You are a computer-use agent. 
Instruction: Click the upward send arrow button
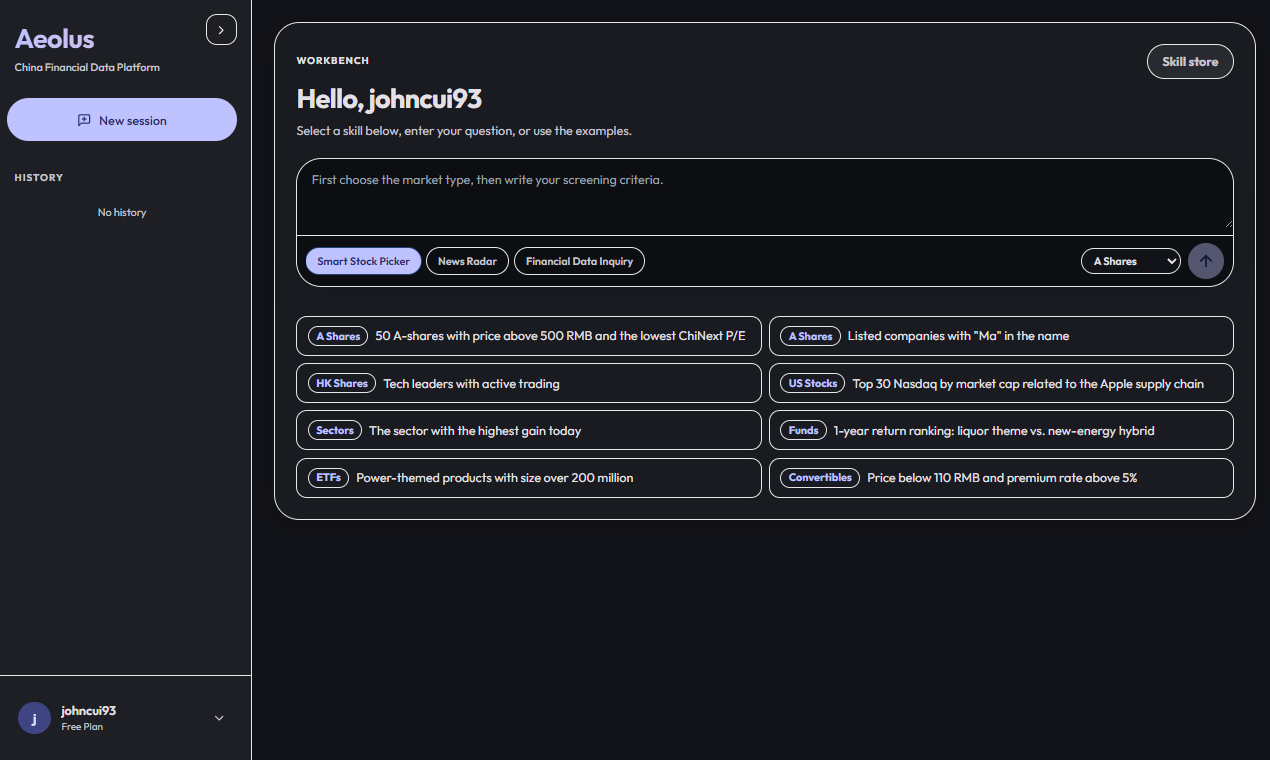click(1205, 261)
